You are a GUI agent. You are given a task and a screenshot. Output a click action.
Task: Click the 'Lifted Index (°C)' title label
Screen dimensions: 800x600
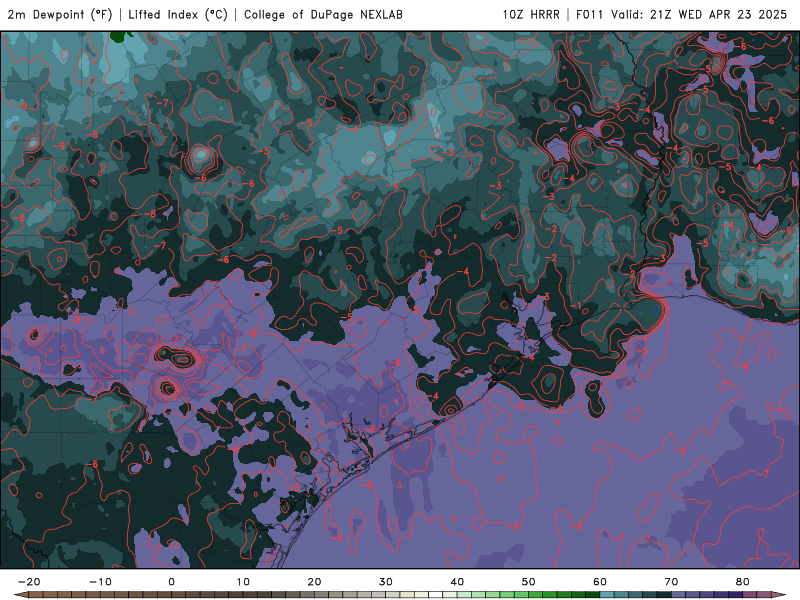click(x=178, y=14)
